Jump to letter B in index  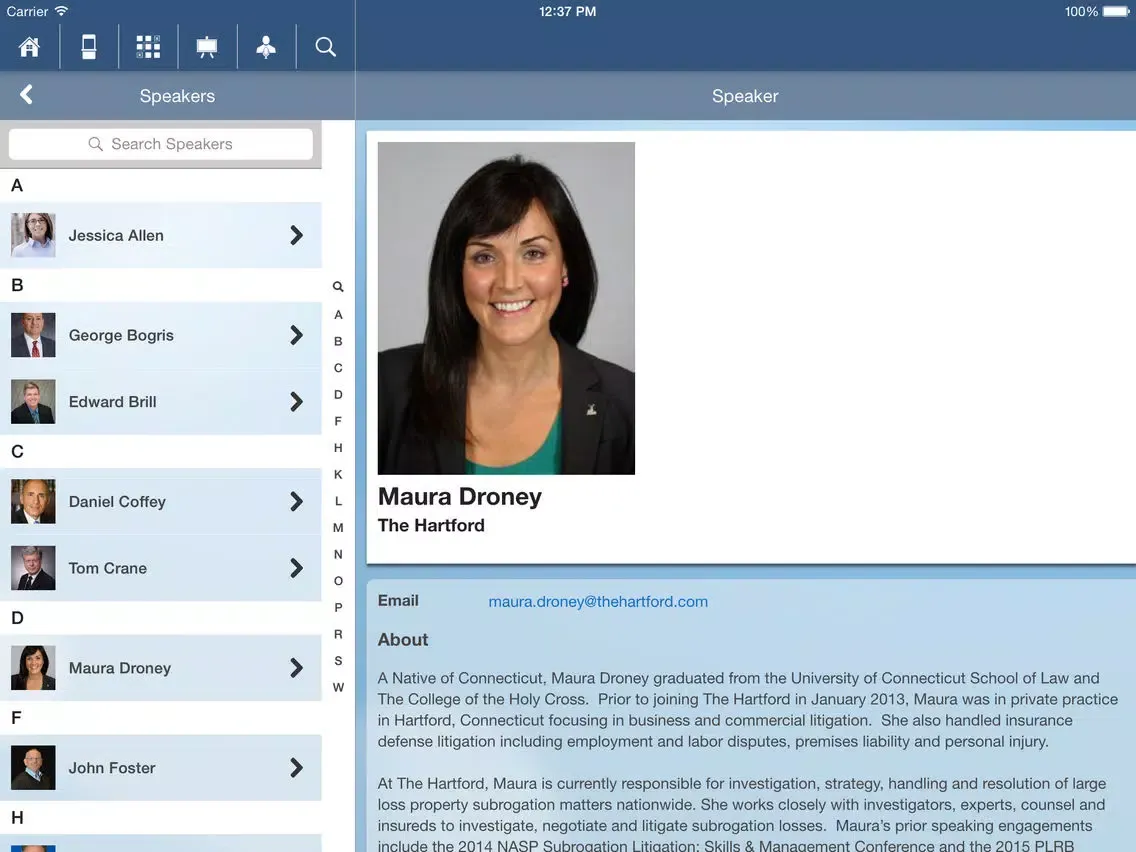pos(338,341)
